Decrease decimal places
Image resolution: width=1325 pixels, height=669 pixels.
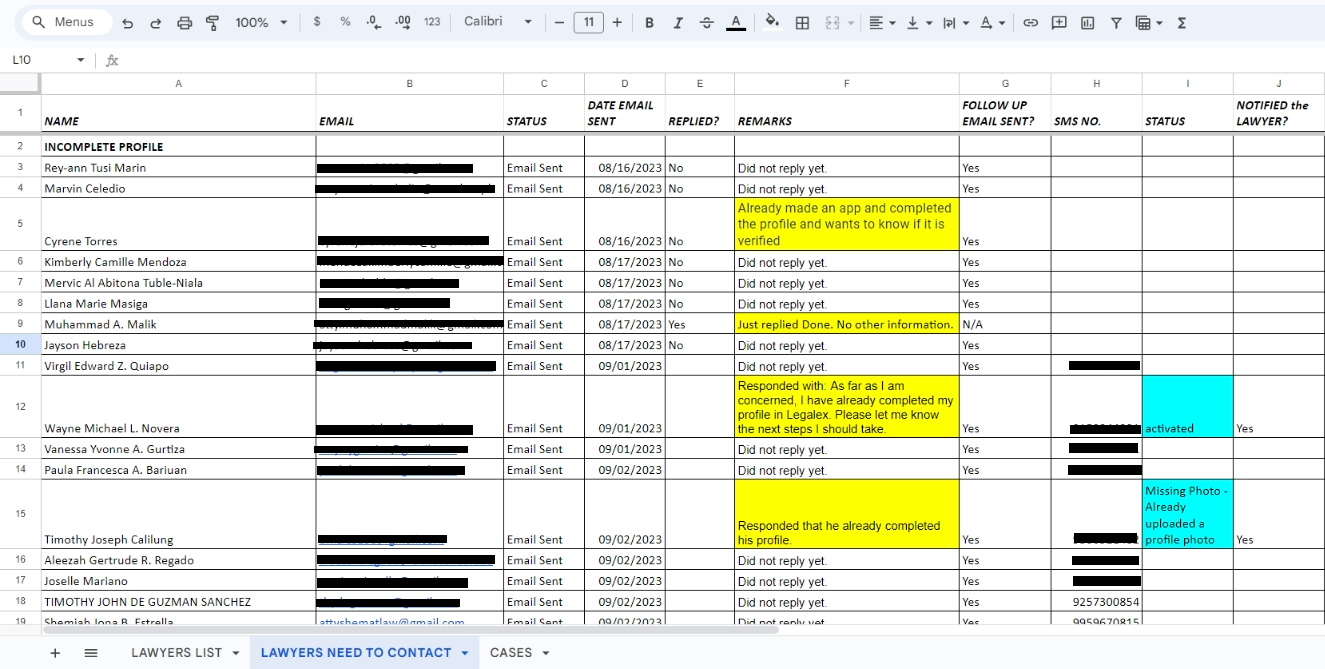click(x=373, y=22)
